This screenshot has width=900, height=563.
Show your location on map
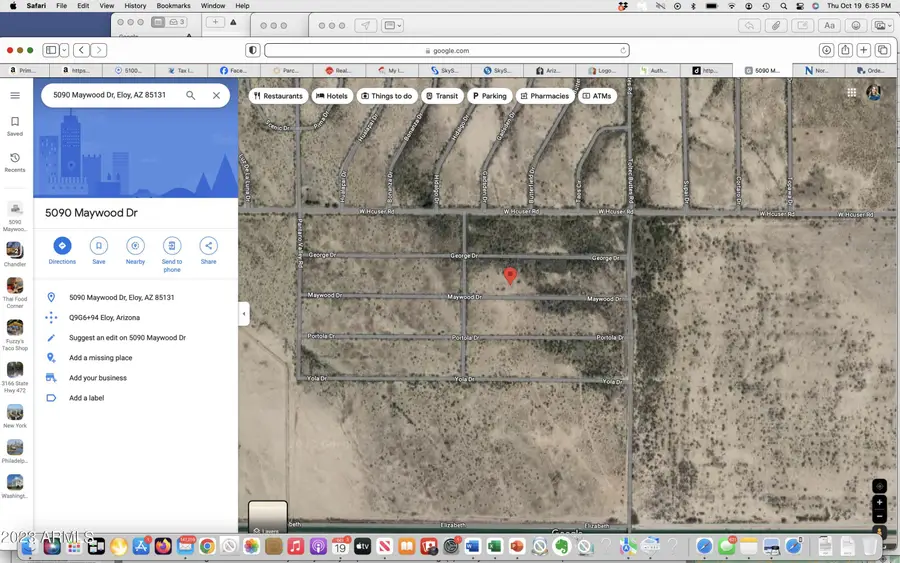coord(879,486)
